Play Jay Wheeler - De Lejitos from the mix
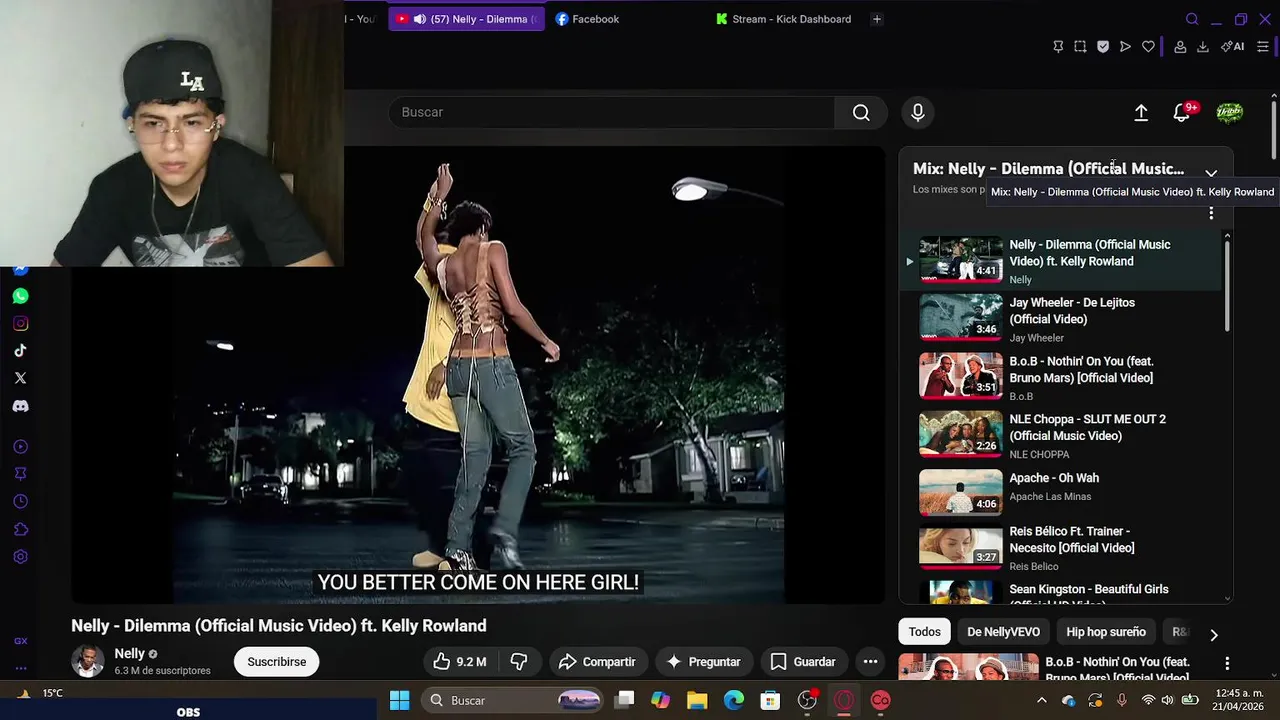 pyautogui.click(x=1060, y=319)
